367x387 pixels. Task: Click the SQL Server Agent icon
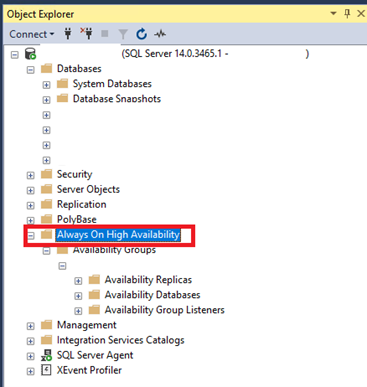coord(47,355)
